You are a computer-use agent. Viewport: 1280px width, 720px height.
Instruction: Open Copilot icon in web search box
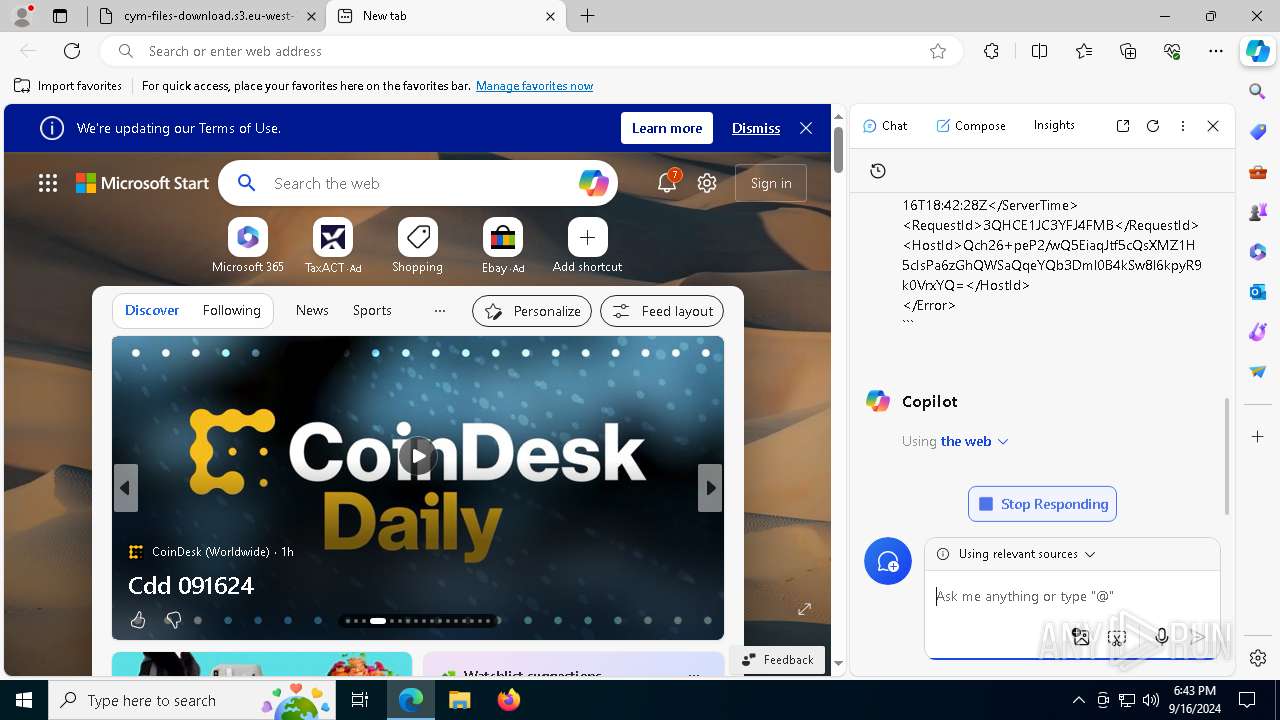click(x=593, y=183)
